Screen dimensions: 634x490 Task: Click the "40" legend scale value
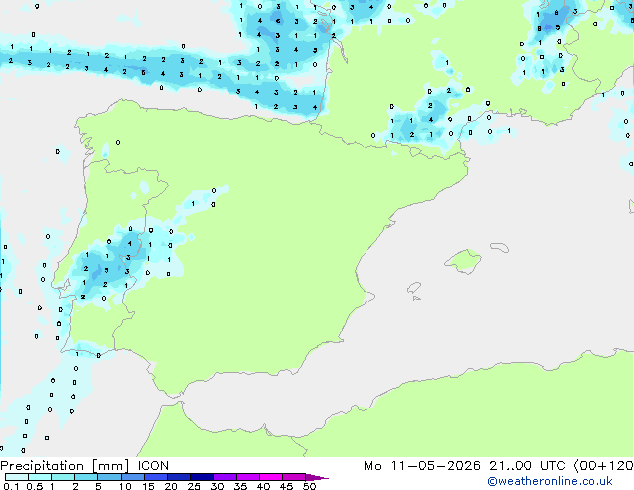click(x=263, y=486)
